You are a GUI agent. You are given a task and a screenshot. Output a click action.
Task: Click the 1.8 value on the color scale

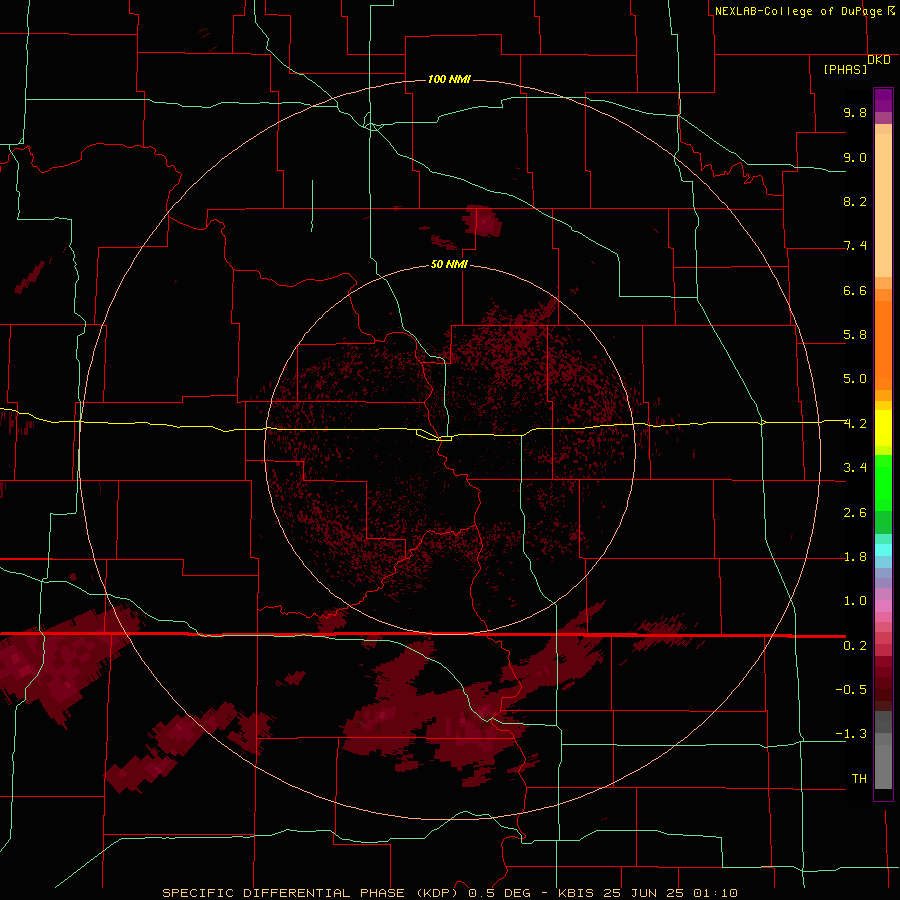855,557
